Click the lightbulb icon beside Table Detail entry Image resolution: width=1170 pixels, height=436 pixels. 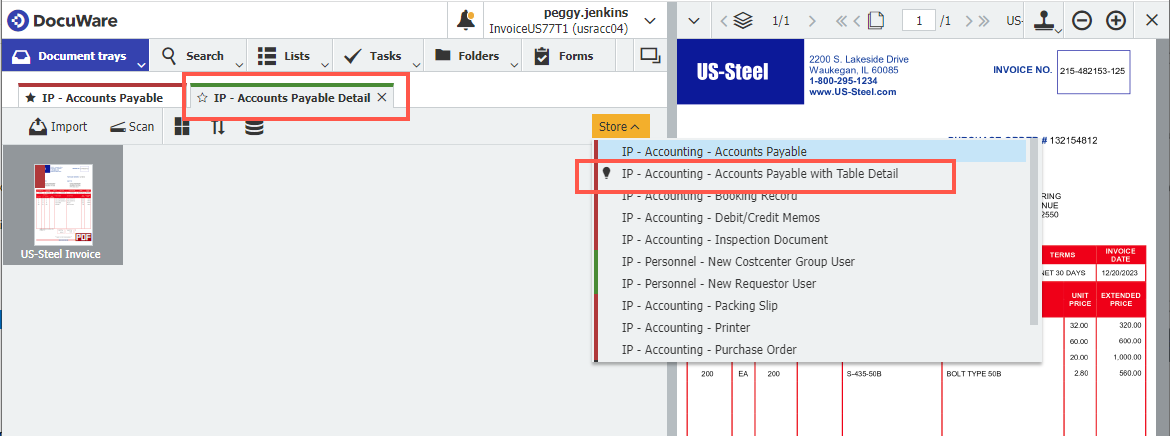[x=607, y=173]
